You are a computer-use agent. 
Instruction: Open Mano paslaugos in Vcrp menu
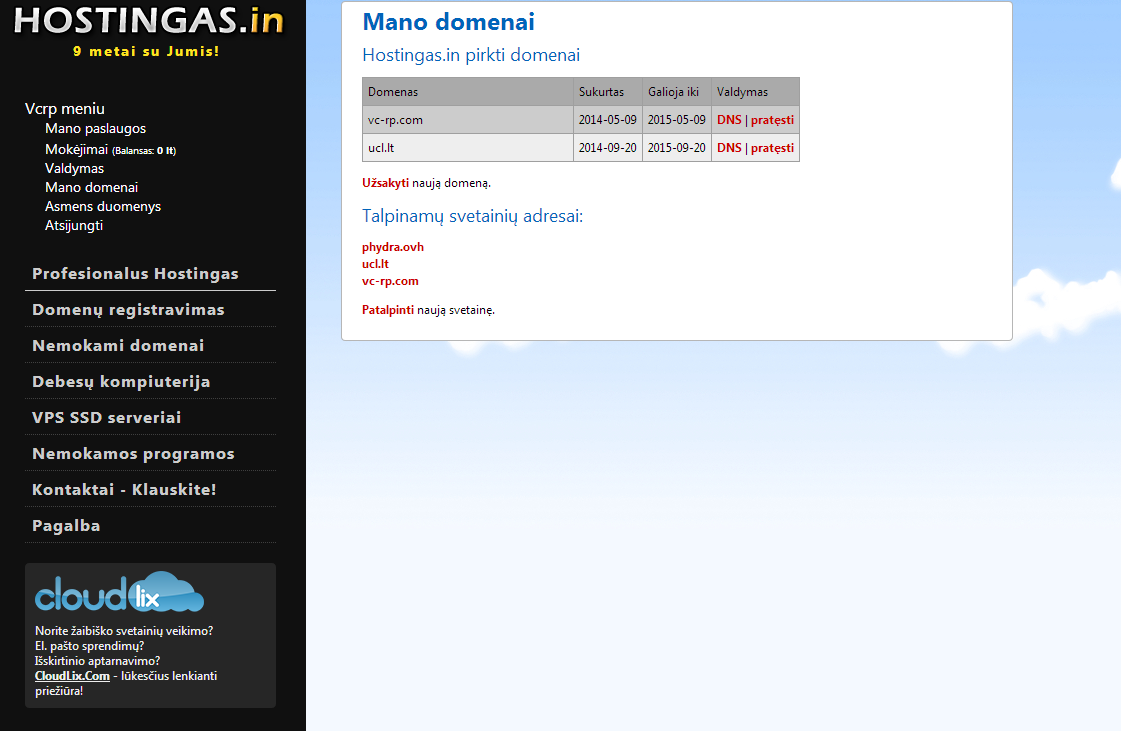pos(95,129)
